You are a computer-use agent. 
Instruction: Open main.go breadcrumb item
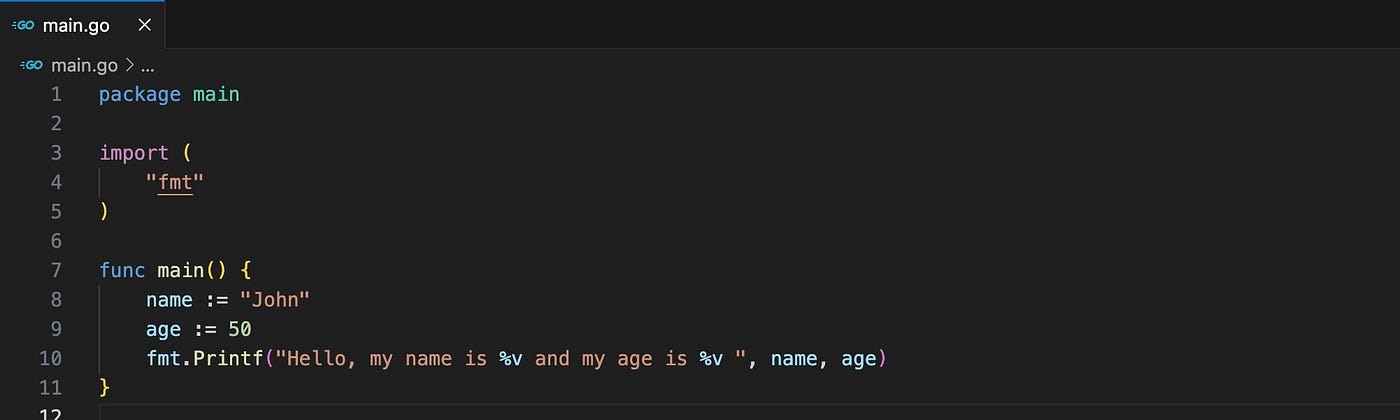click(84, 66)
